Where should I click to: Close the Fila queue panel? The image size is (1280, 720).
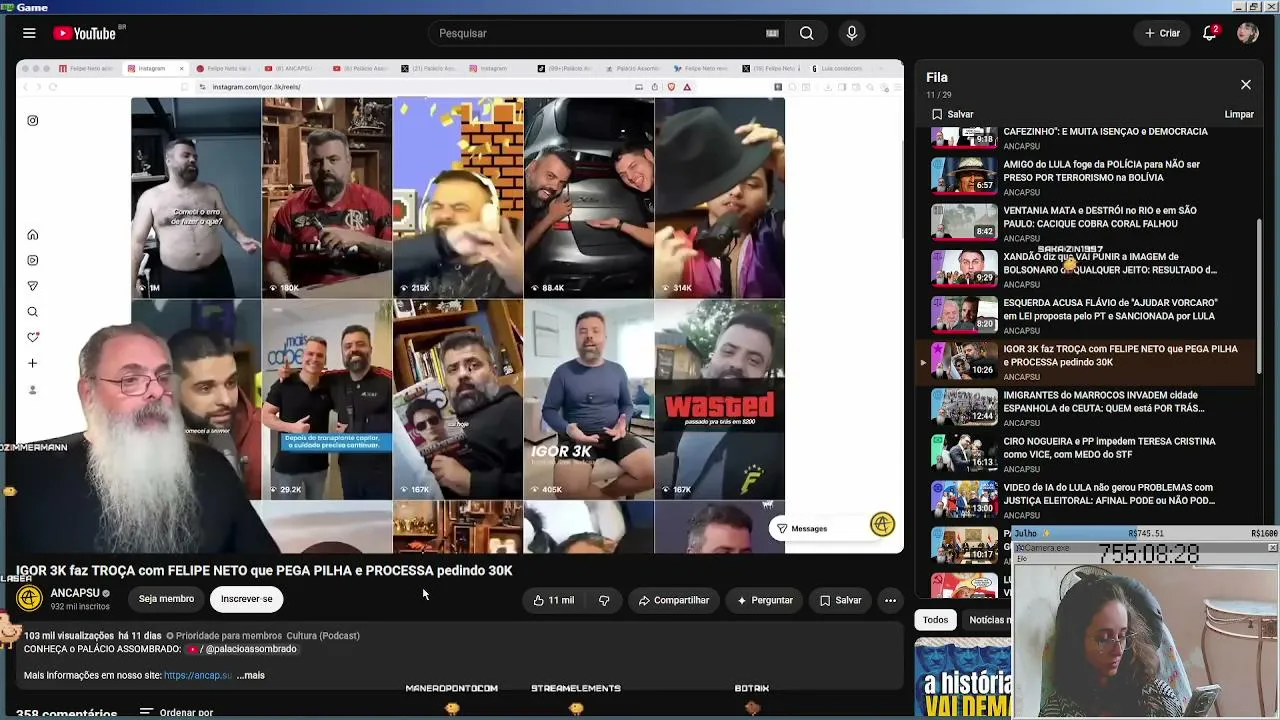pos(1245,85)
